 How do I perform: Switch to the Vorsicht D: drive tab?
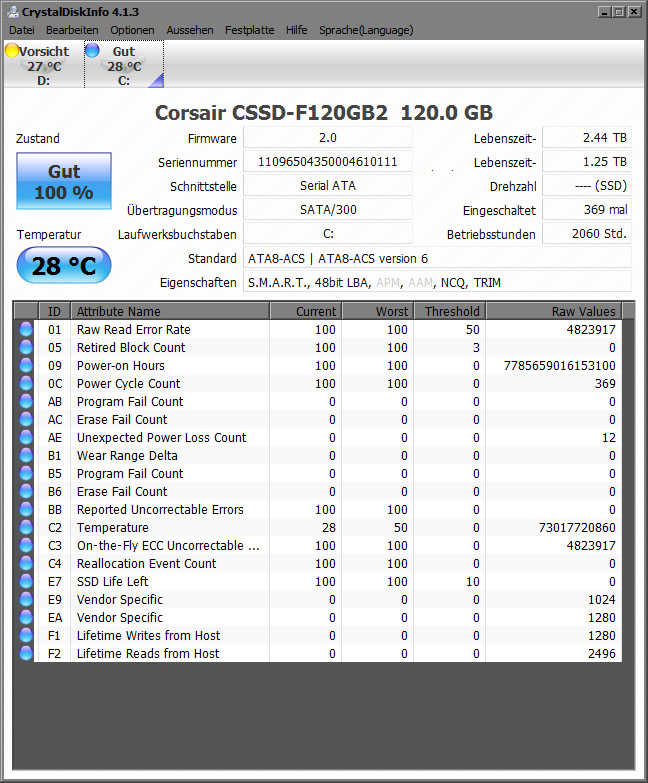tap(43, 65)
